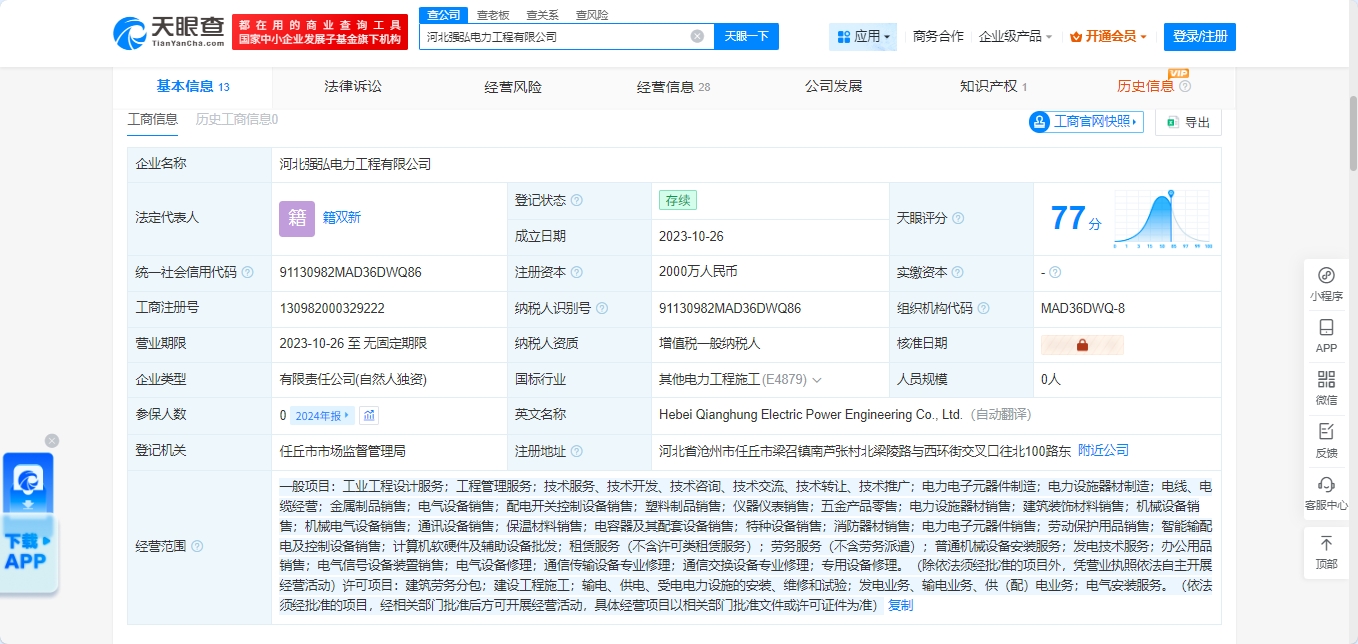Clear the search box text
The height and width of the screenshot is (644, 1358).
697,36
